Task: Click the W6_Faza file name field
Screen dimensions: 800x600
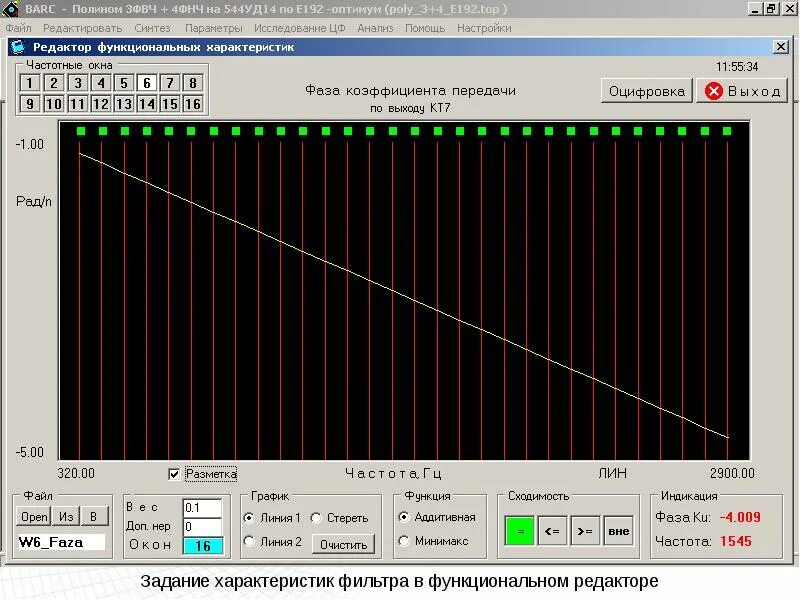Action: pyautogui.click(x=61, y=542)
